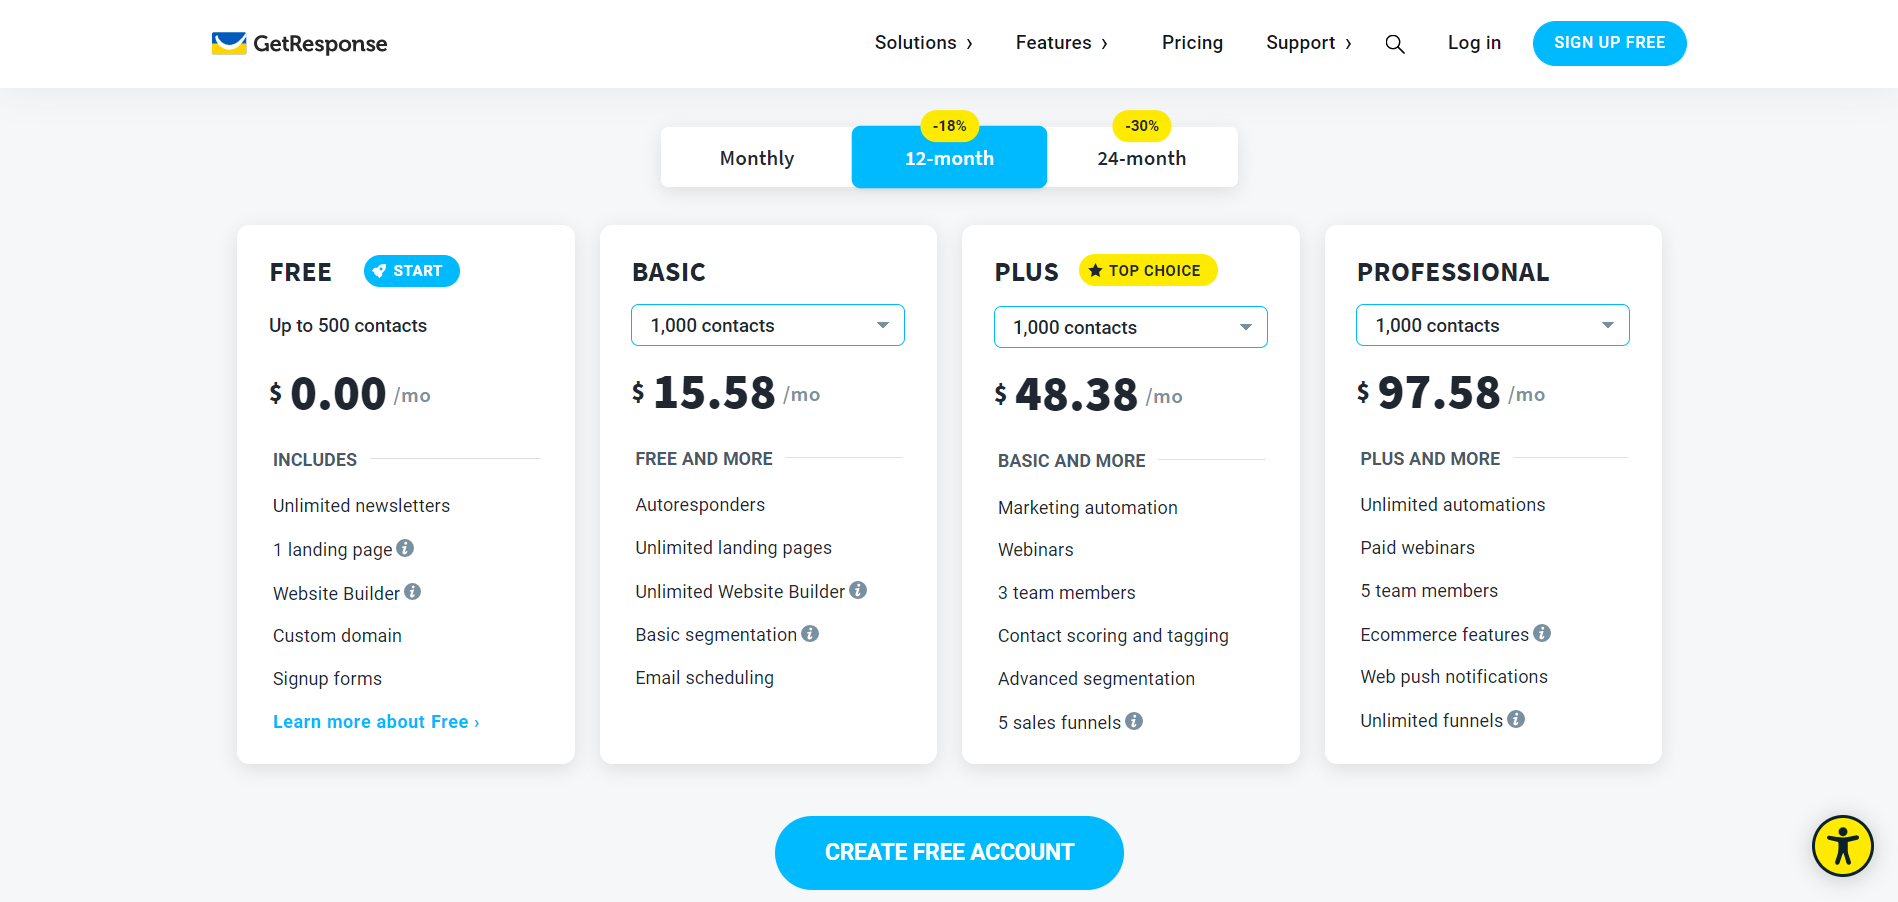
Task: Expand the Features menu
Action: coord(1062,43)
